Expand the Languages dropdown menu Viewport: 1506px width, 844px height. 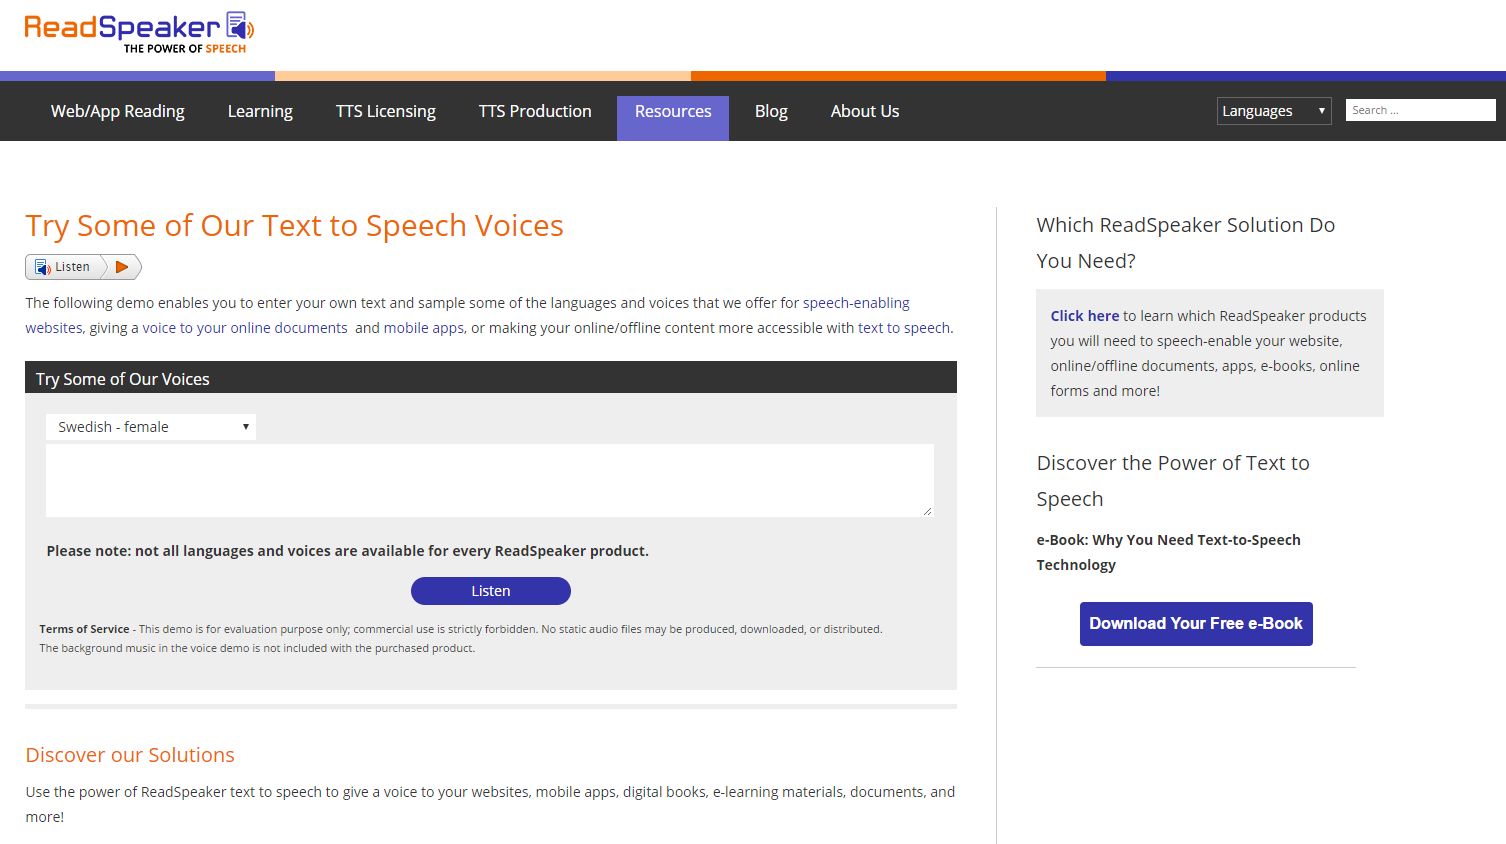[1273, 111]
